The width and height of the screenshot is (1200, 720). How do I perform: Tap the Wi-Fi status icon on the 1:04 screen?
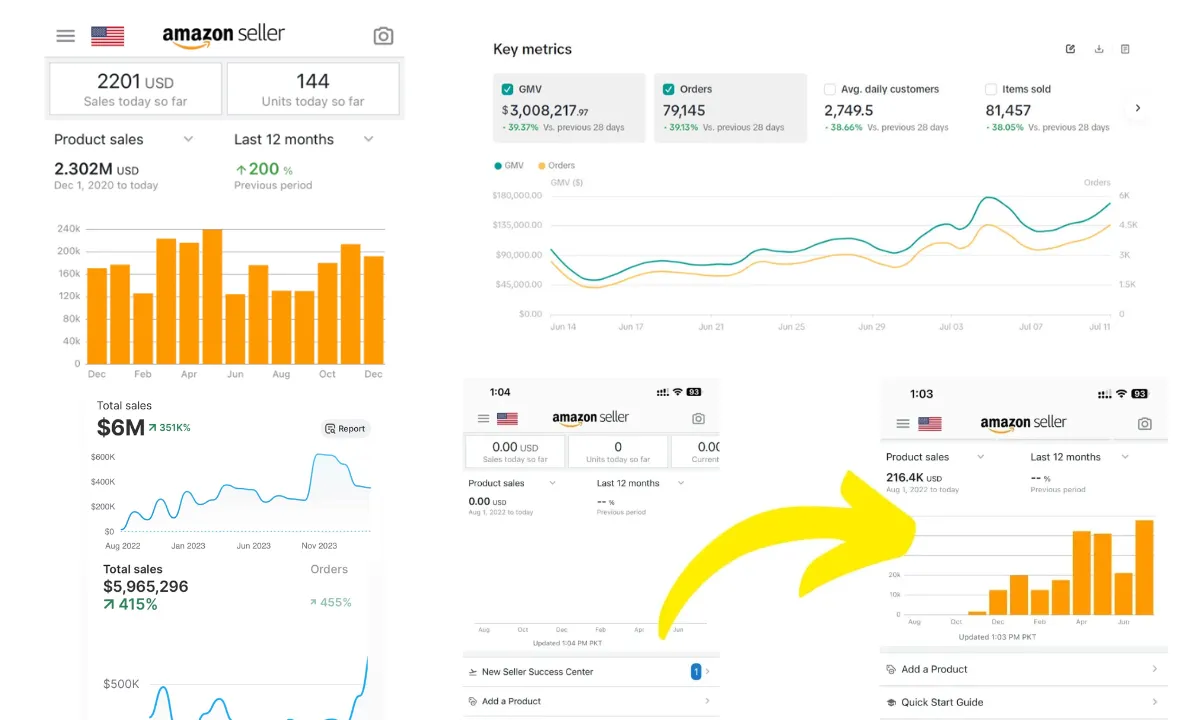tap(677, 392)
